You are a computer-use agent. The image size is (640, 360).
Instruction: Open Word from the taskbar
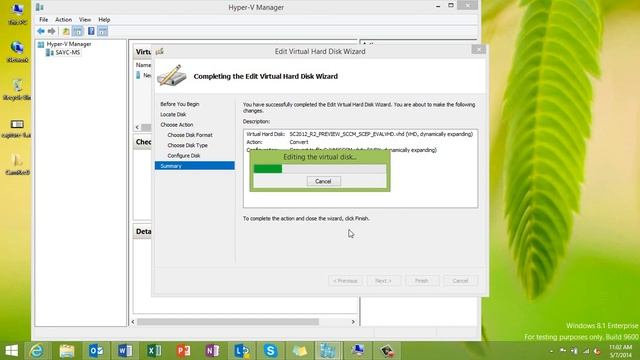(x=125, y=351)
